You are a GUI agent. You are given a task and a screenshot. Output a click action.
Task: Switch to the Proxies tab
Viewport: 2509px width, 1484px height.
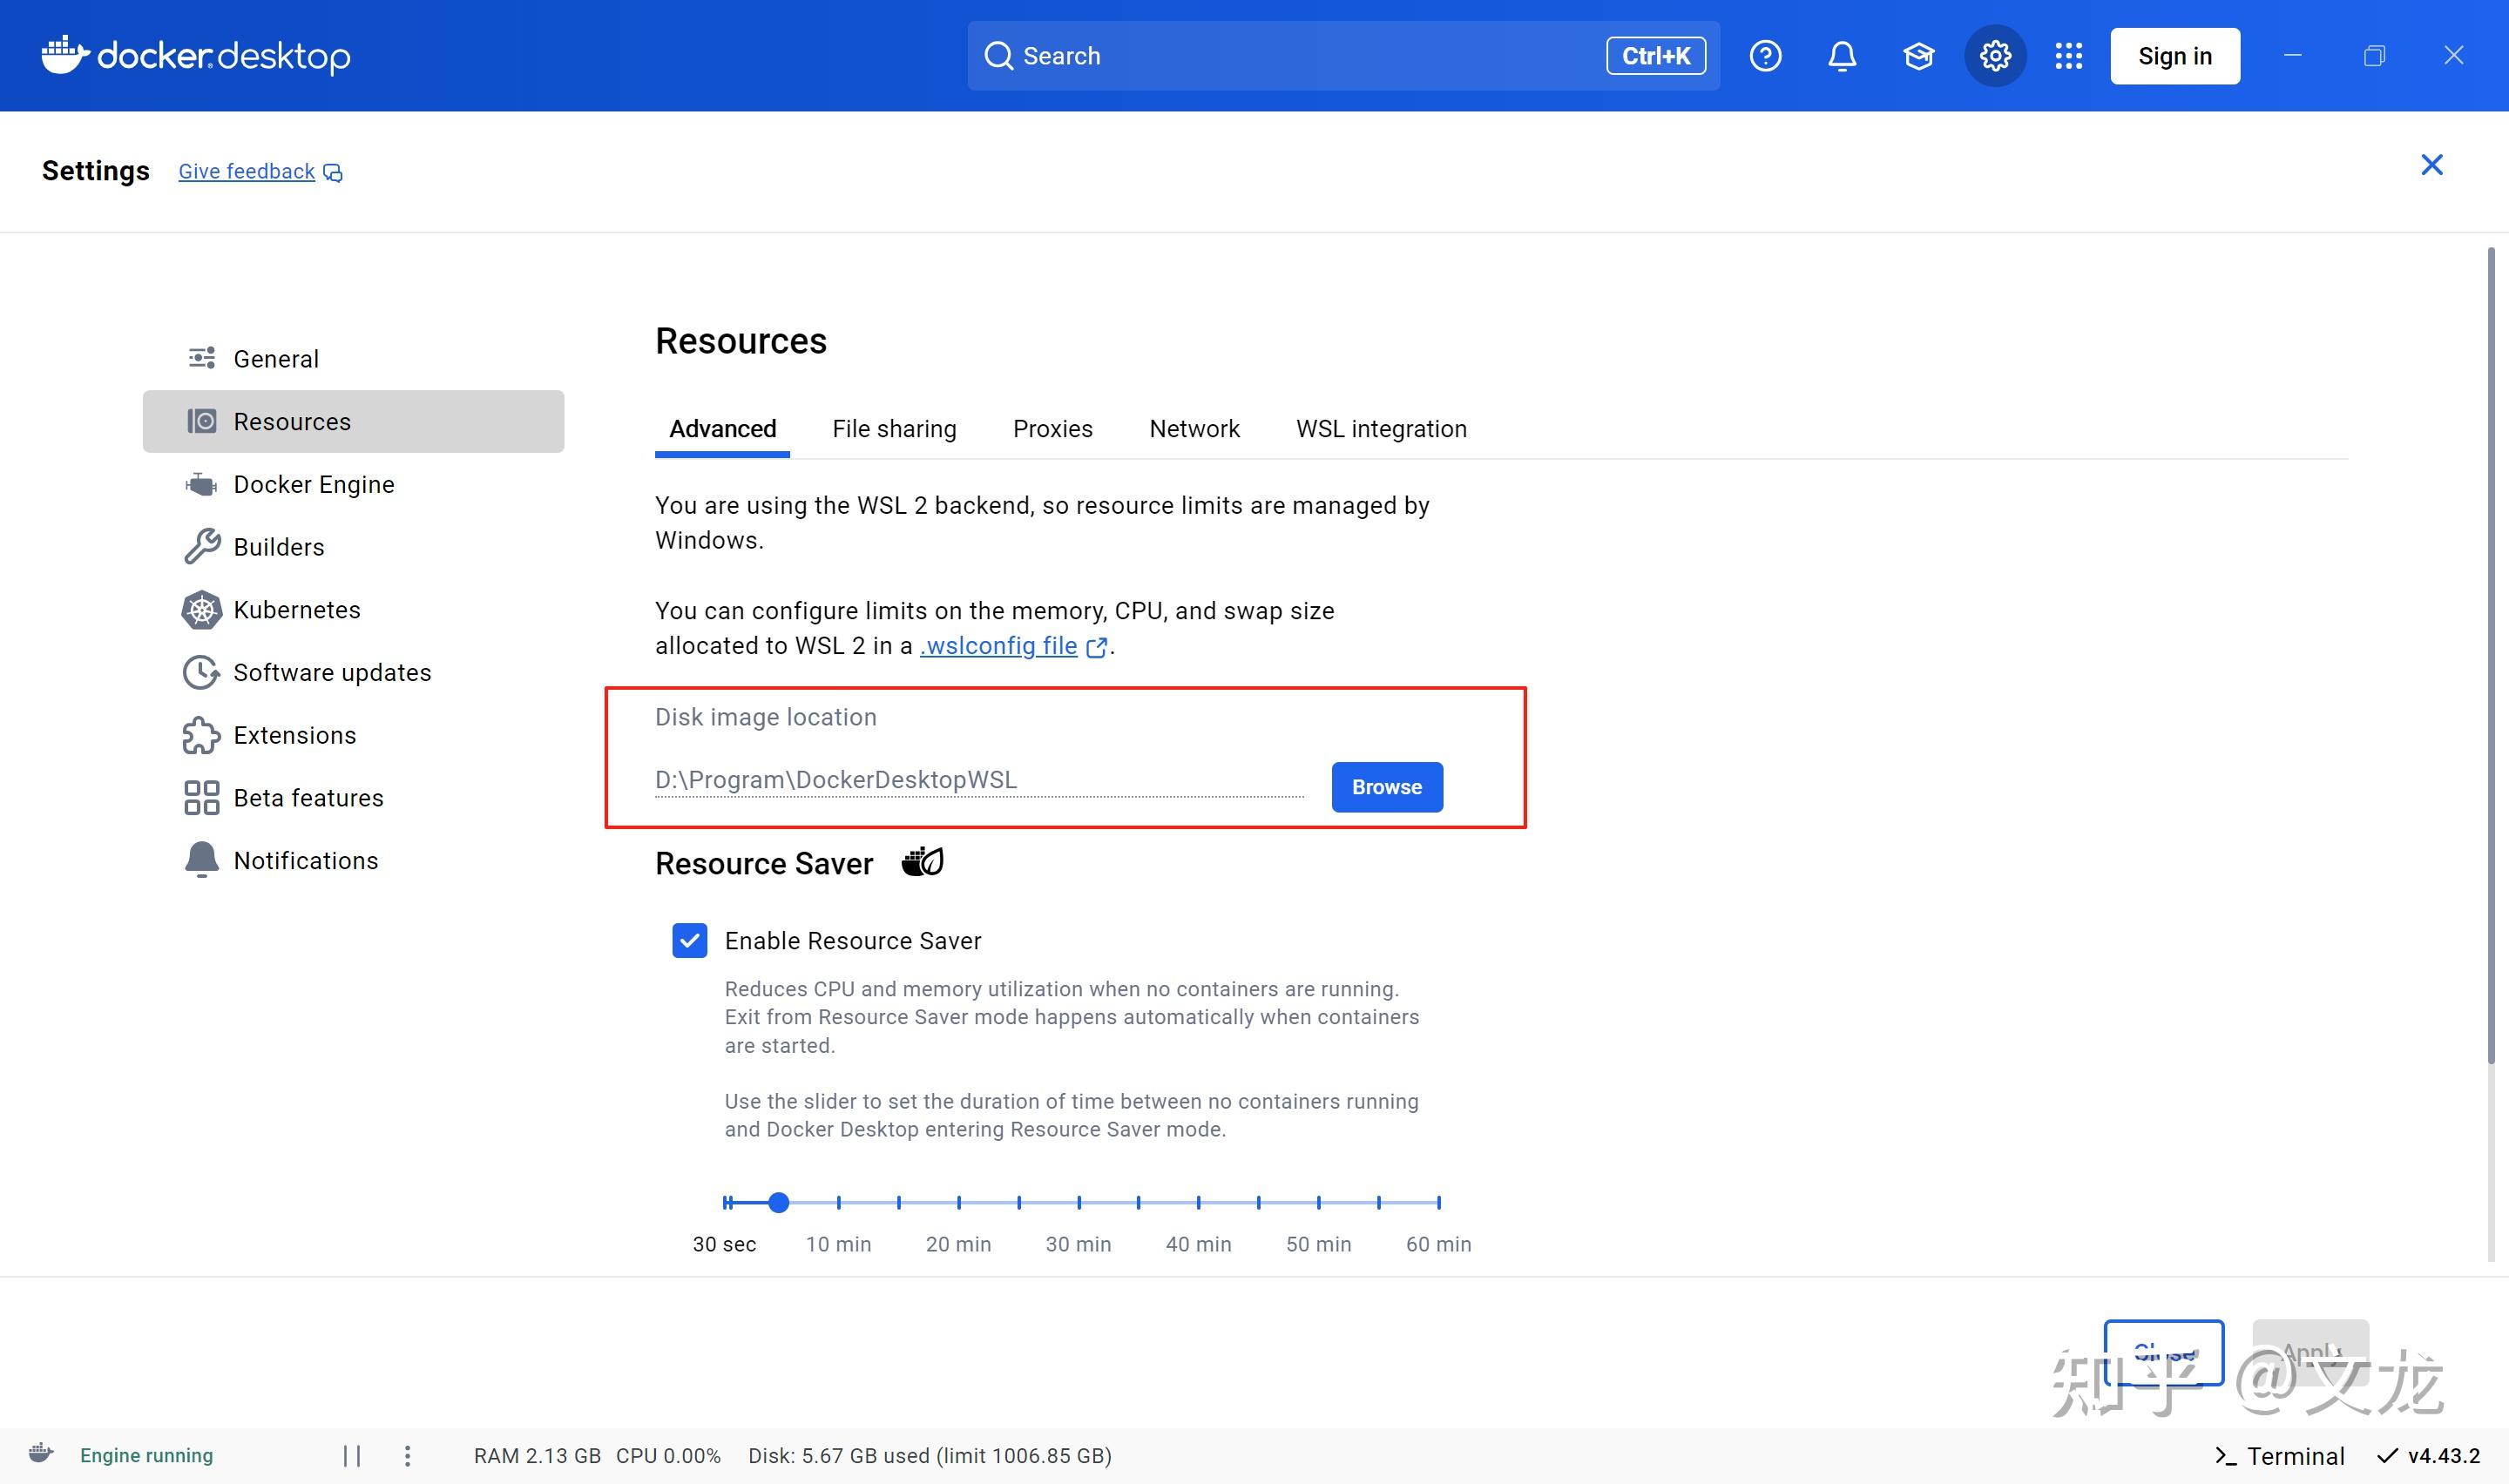point(1052,429)
